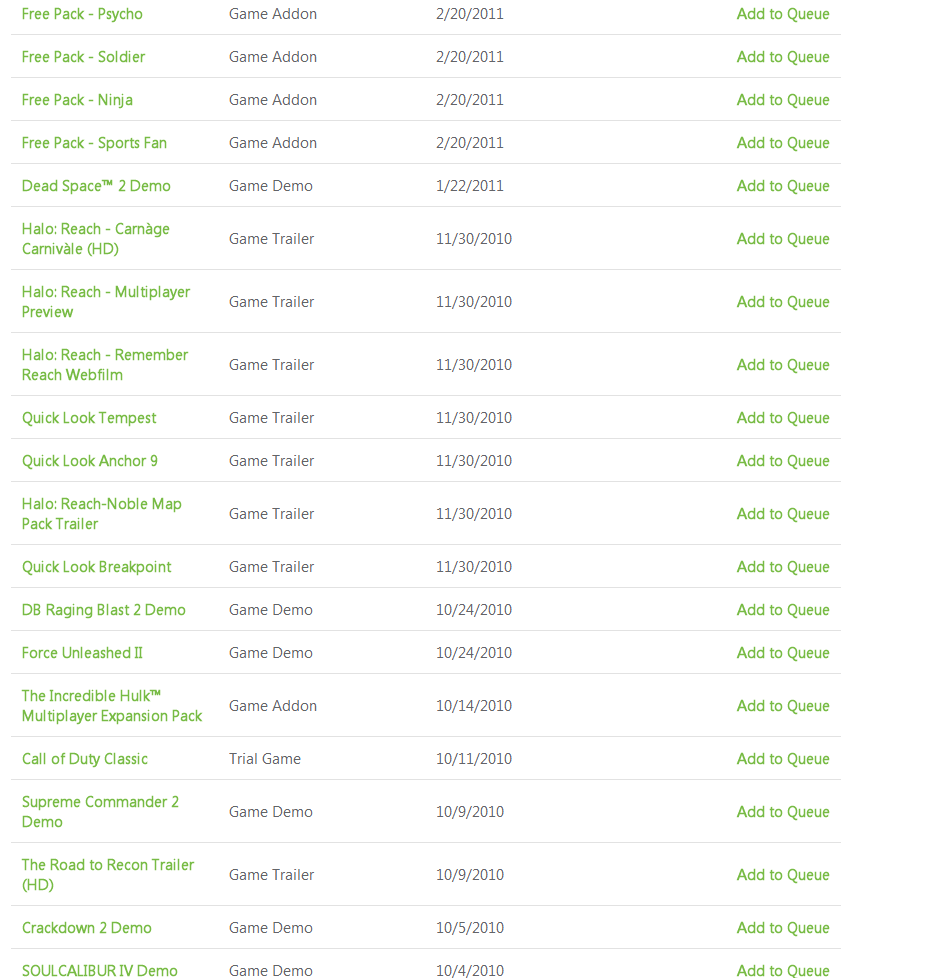This screenshot has width=948, height=978.
Task: Open the Force Unleashed II link
Action: pos(82,653)
